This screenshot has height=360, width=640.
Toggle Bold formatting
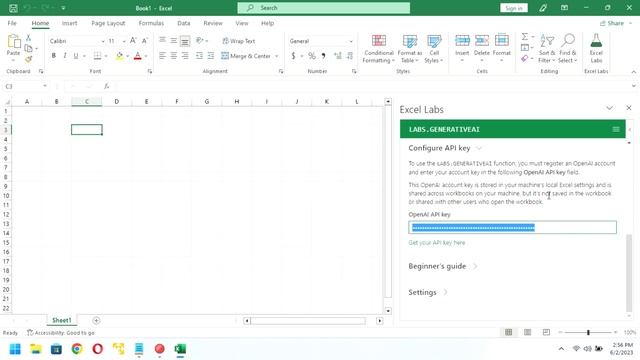click(x=53, y=56)
